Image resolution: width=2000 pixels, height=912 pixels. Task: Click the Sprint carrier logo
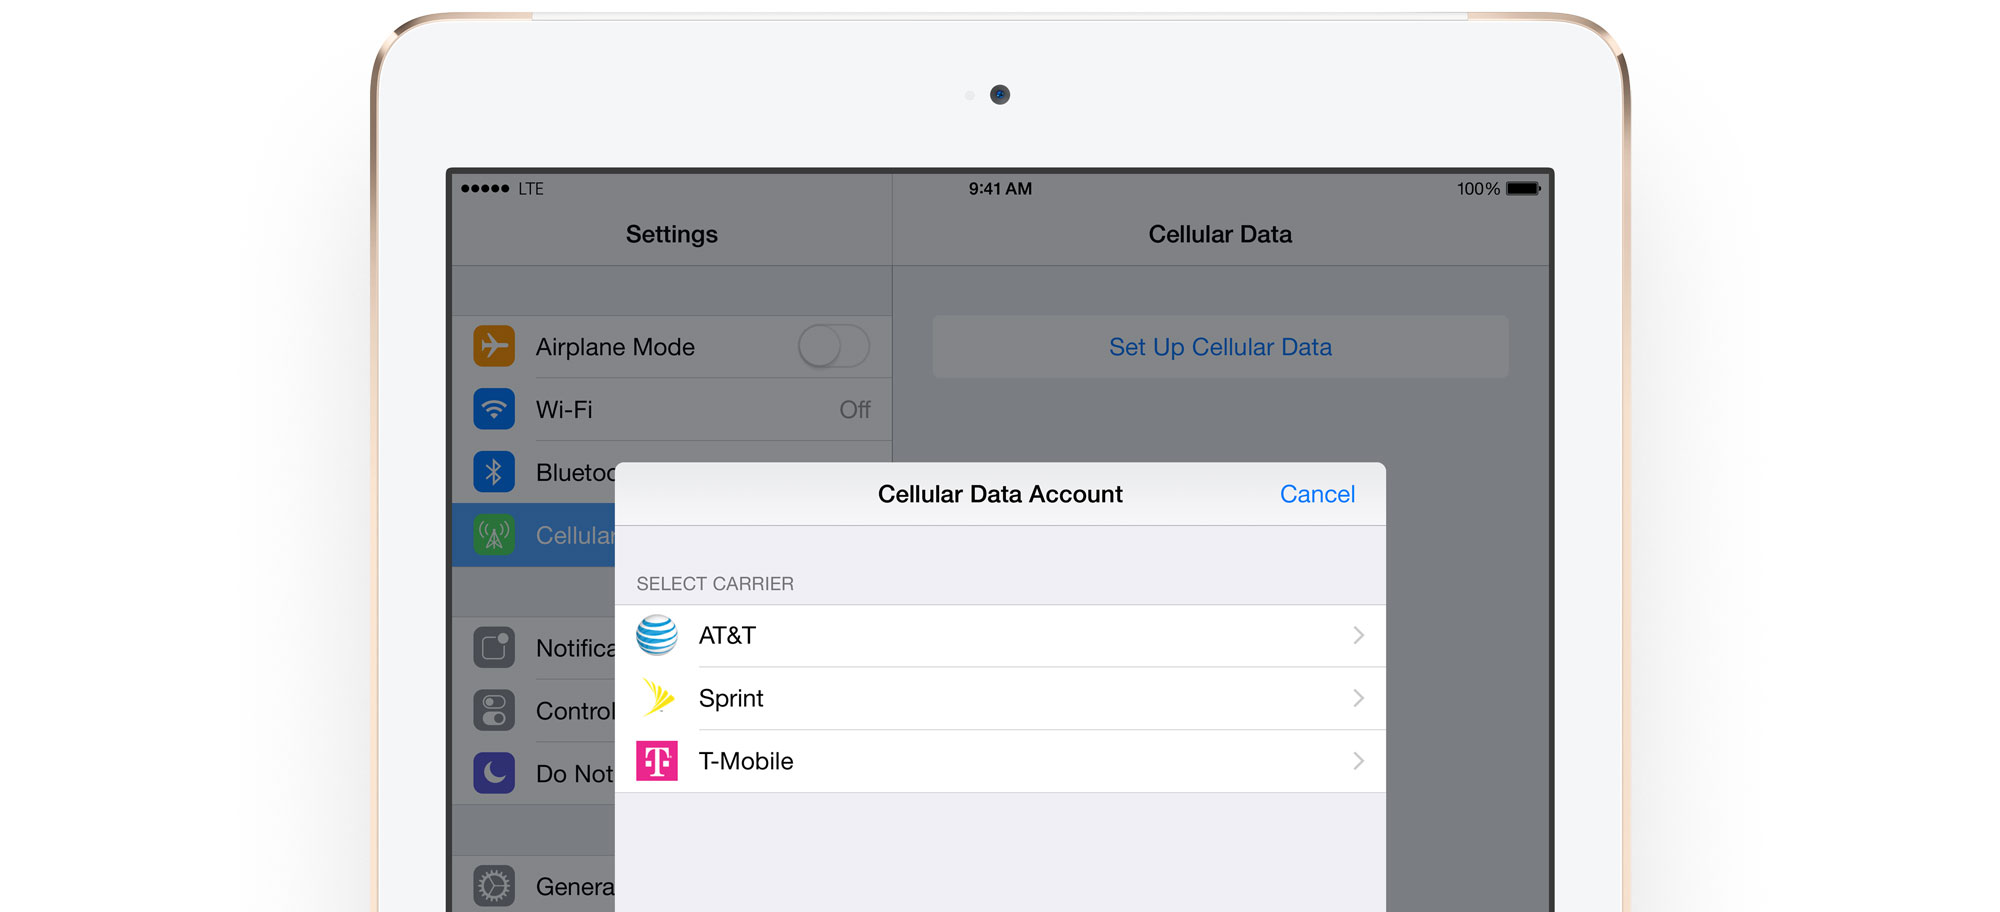point(657,698)
